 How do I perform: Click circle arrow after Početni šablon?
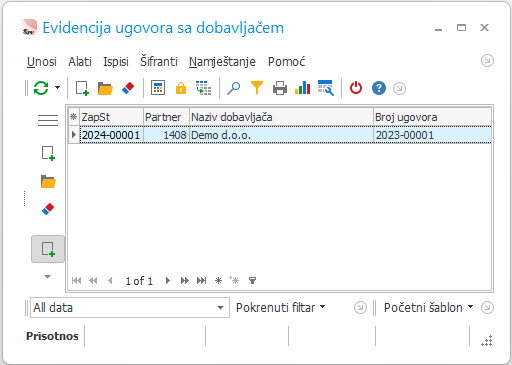(487, 308)
